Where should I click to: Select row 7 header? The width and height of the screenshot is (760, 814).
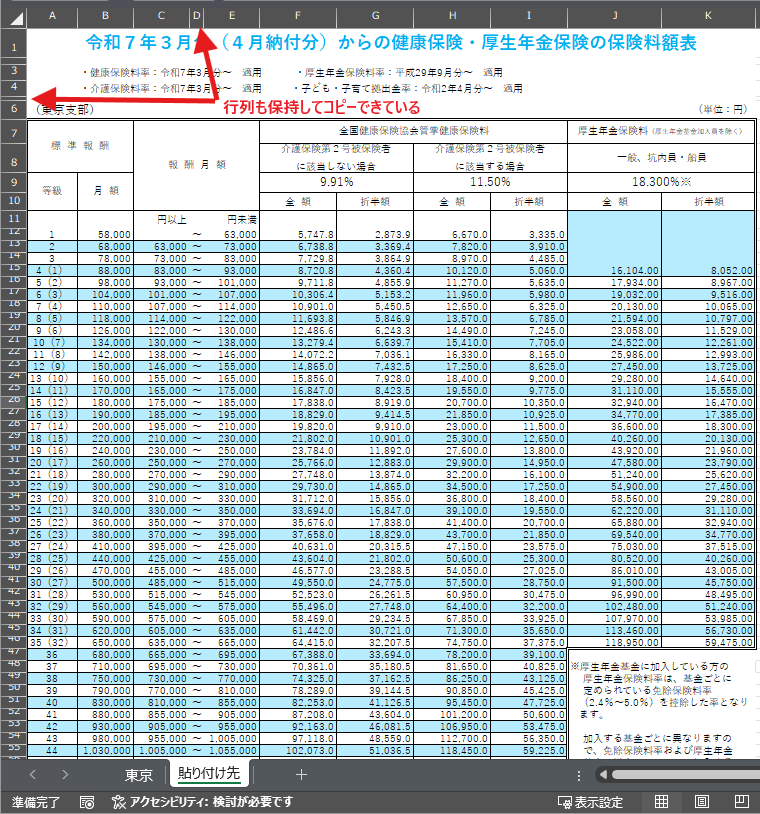pyautogui.click(x=14, y=133)
